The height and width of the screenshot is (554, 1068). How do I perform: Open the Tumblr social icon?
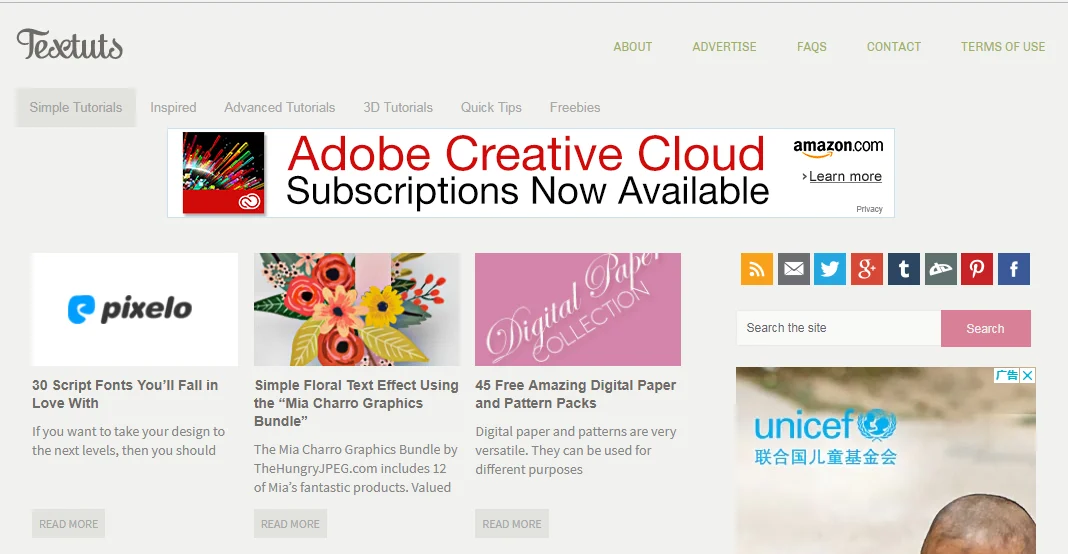pyautogui.click(x=904, y=269)
